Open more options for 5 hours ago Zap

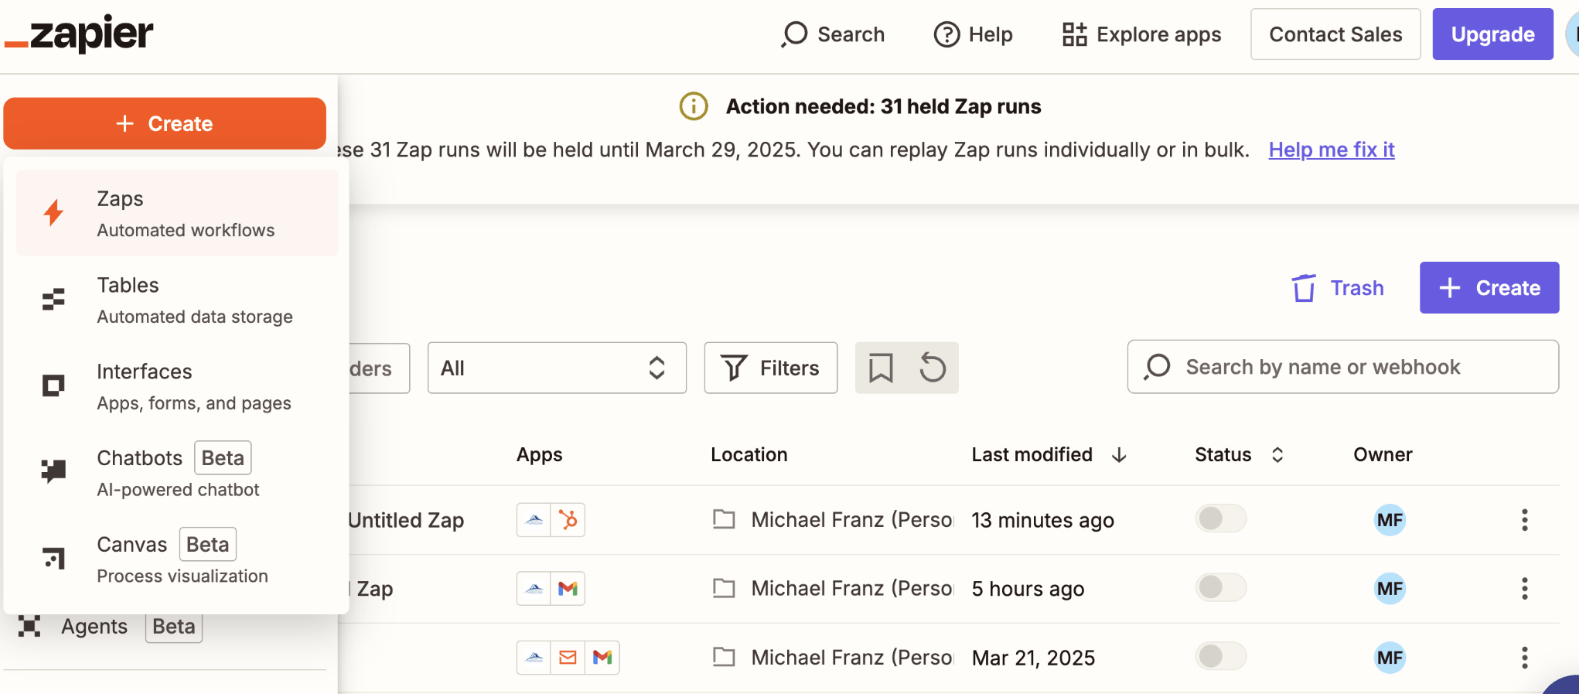1524,589
